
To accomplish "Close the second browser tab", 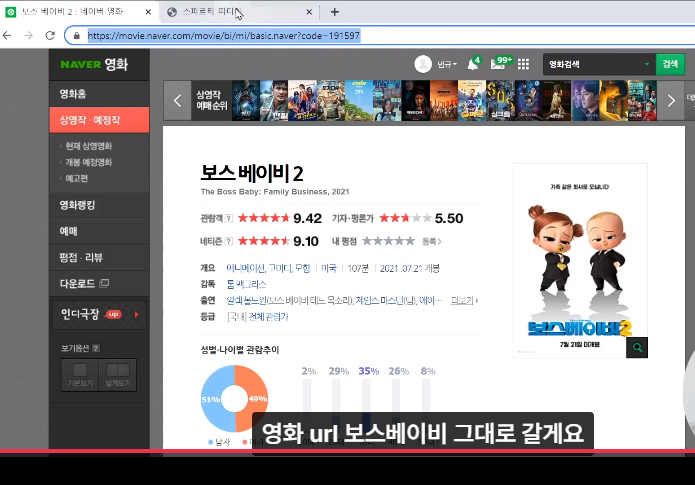I will 309,12.
